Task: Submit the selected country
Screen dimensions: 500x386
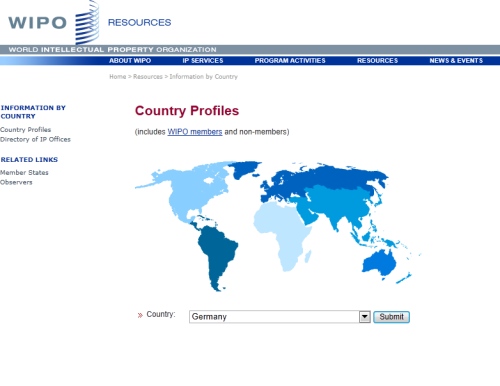Action: tap(391, 317)
